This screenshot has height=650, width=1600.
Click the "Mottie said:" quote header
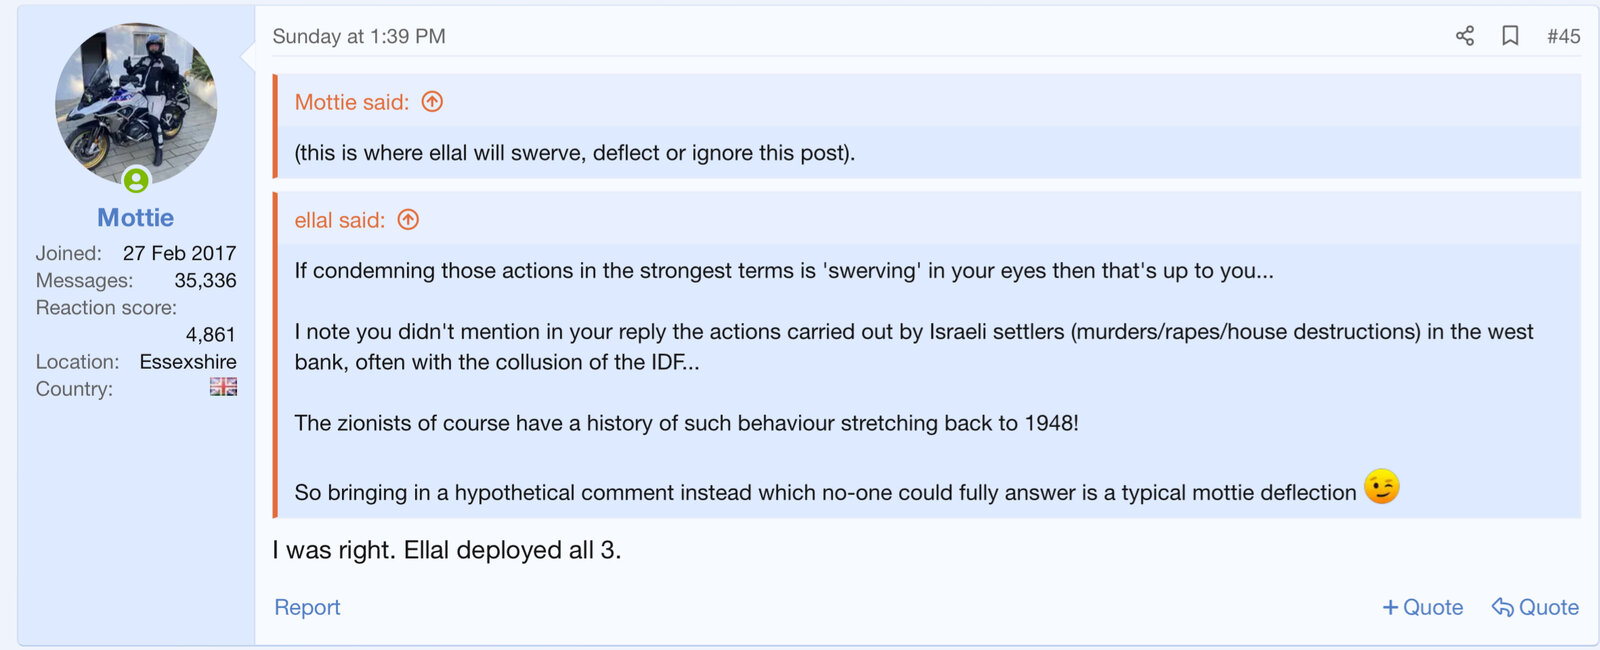pyautogui.click(x=352, y=102)
